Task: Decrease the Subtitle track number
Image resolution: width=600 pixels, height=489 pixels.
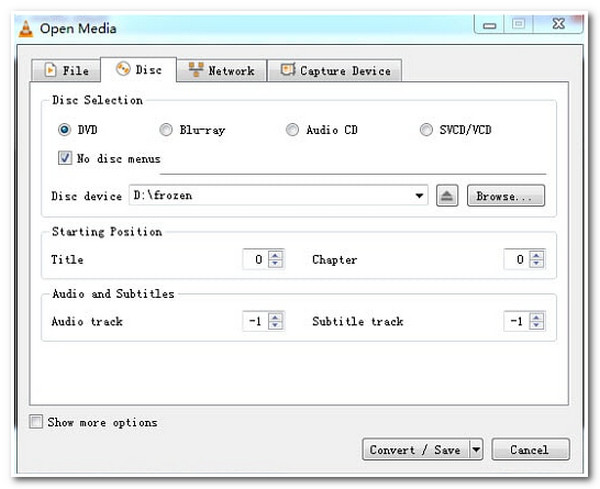Action: [x=536, y=326]
